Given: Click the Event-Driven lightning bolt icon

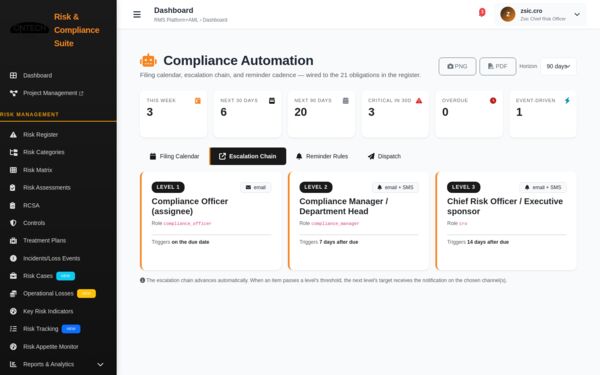Looking at the screenshot, I should pos(567,101).
